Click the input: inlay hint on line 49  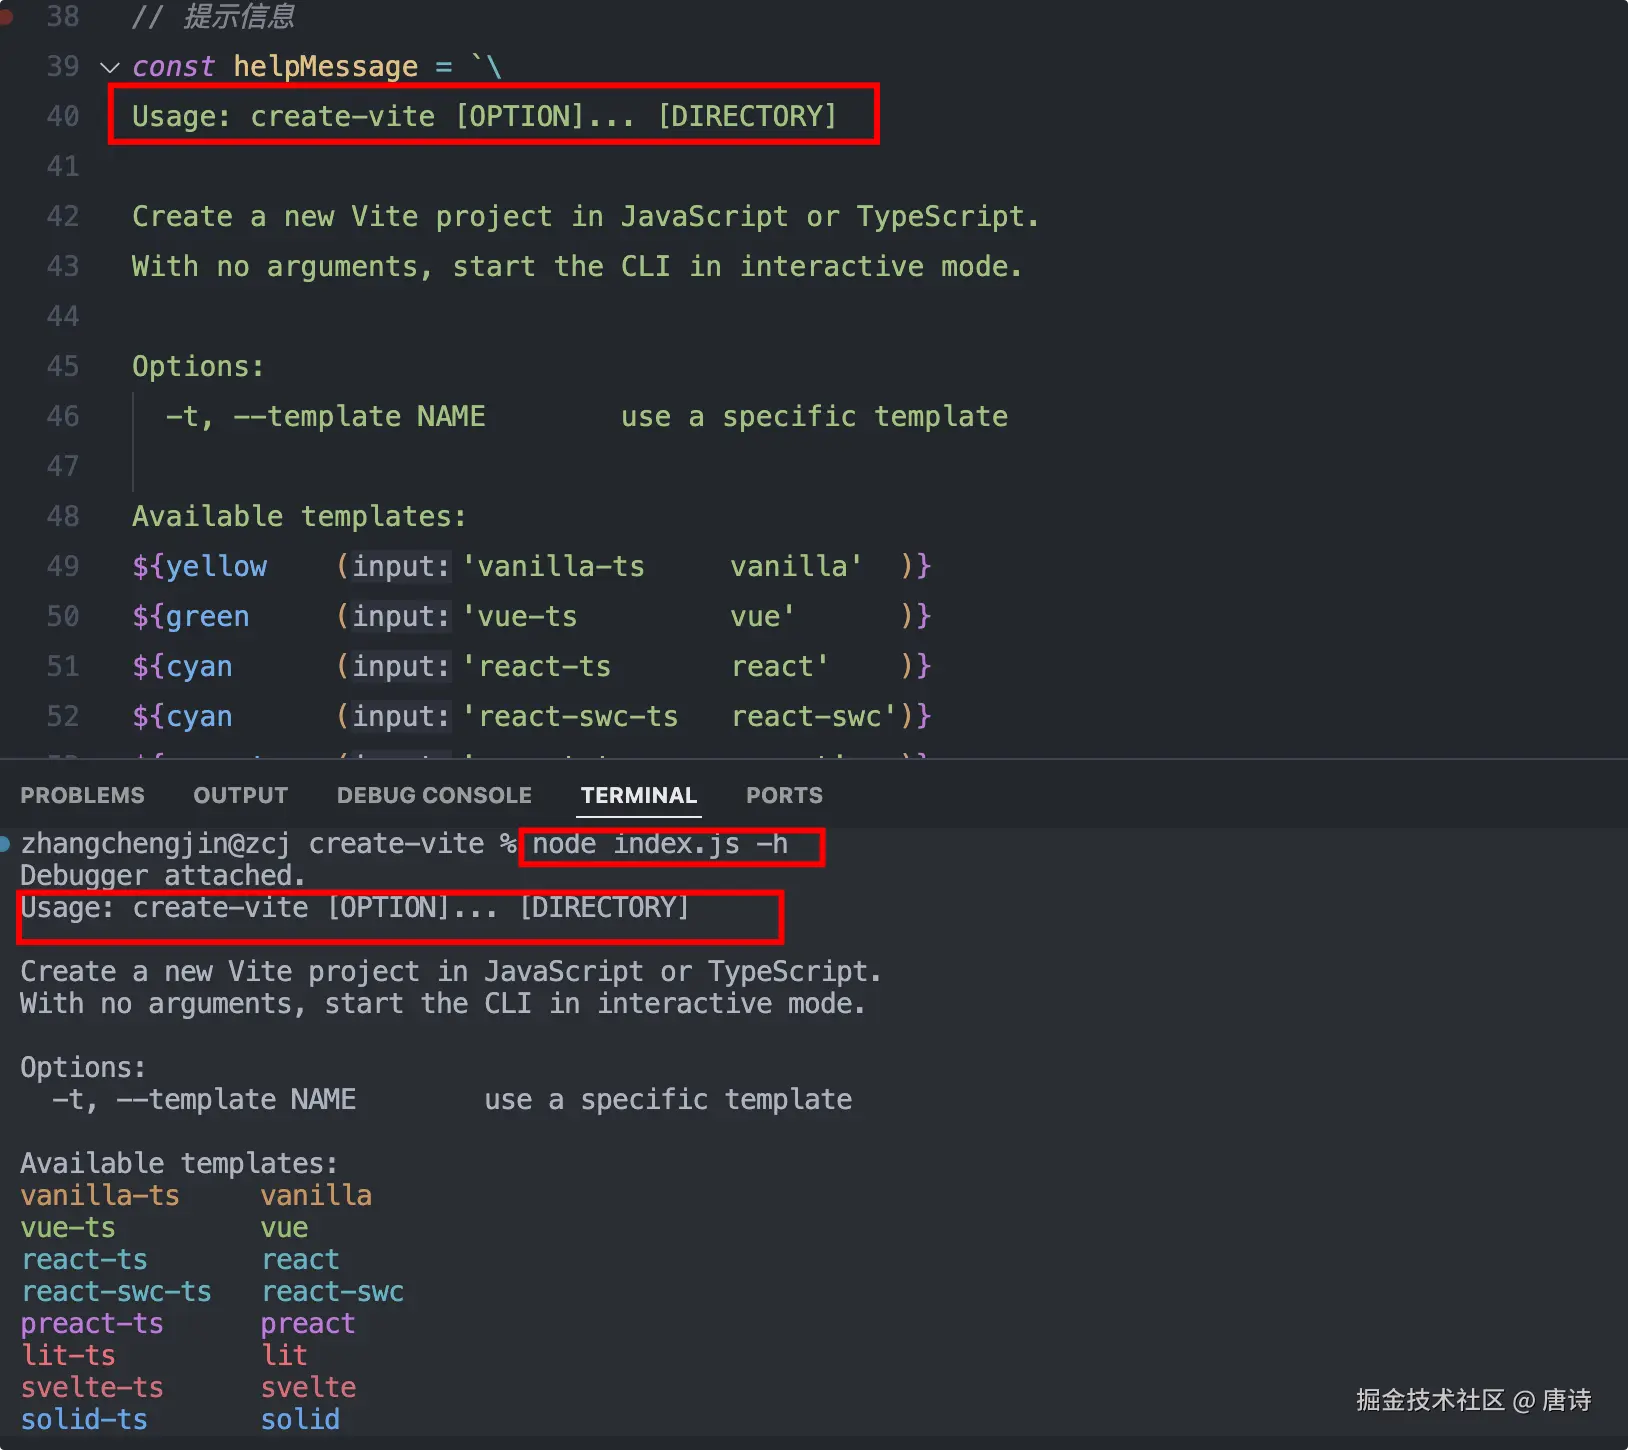pos(400,566)
